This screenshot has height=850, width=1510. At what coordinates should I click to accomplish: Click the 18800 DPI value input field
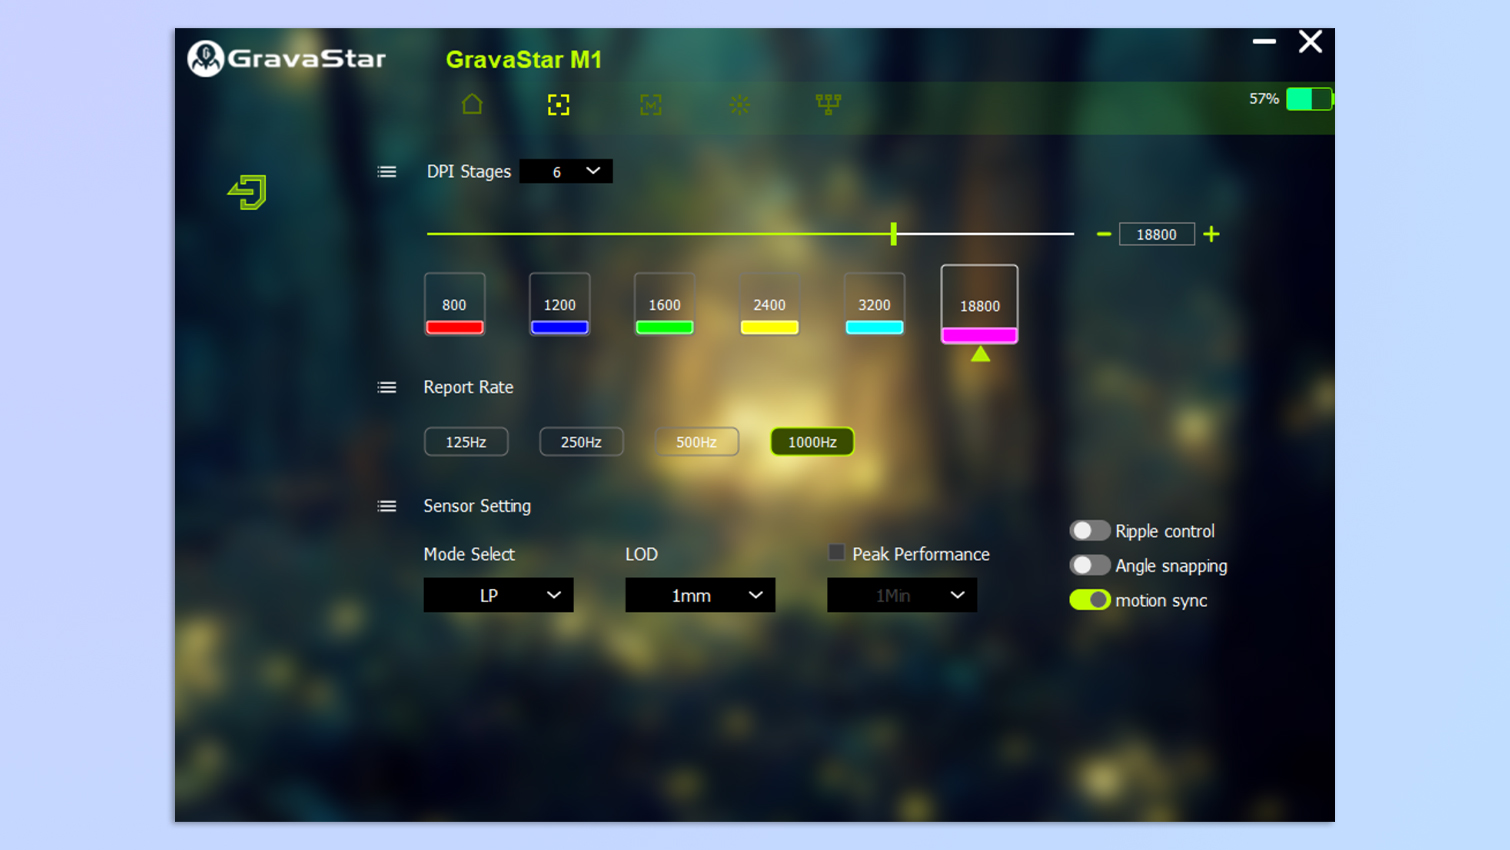1157,234
